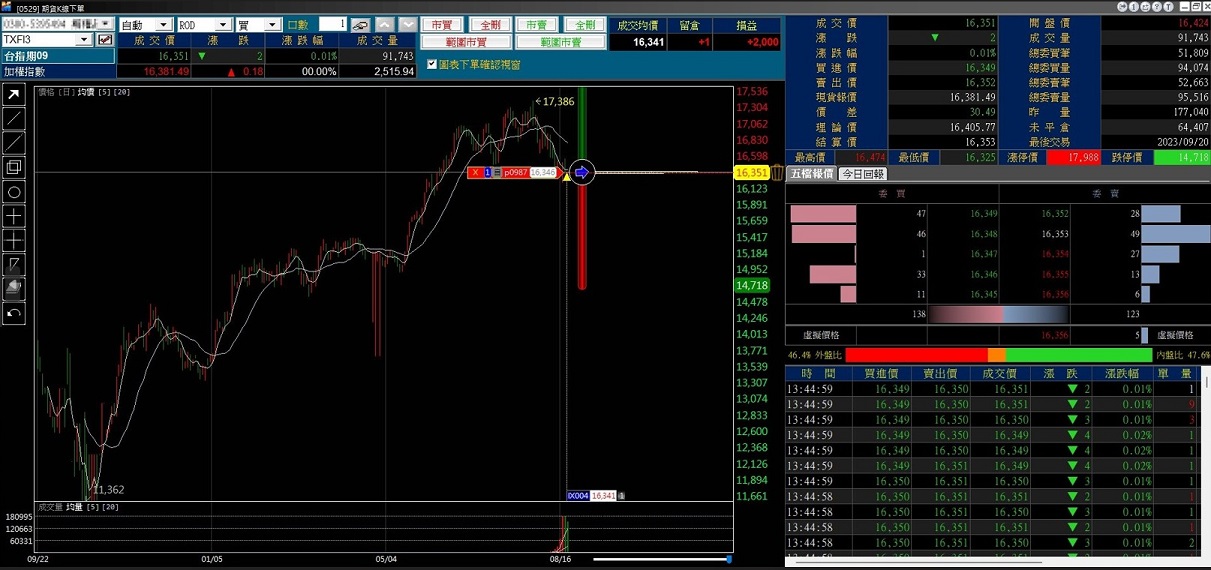Click the 範圍市賣 button

pyautogui.click(x=561, y=42)
